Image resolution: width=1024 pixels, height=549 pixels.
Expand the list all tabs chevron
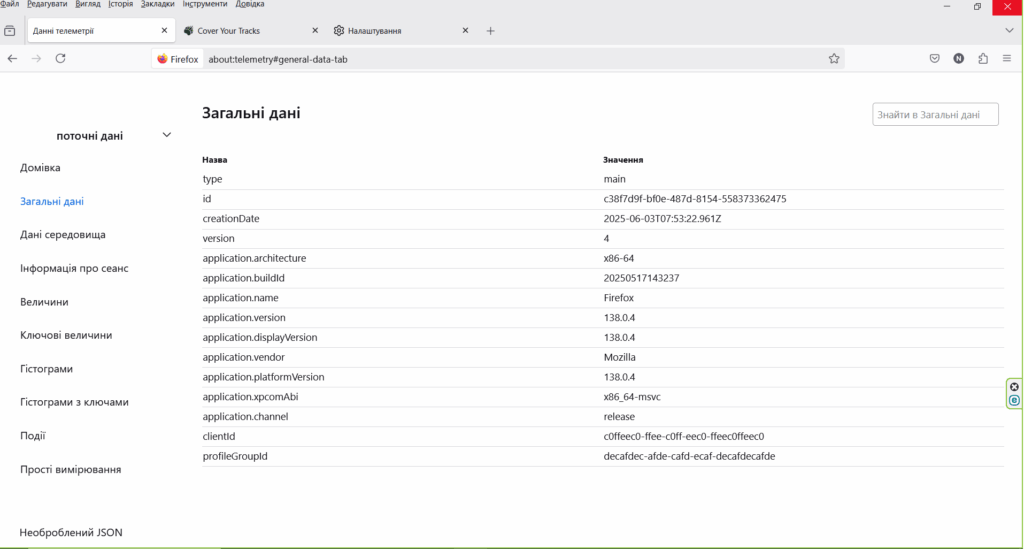1009,31
